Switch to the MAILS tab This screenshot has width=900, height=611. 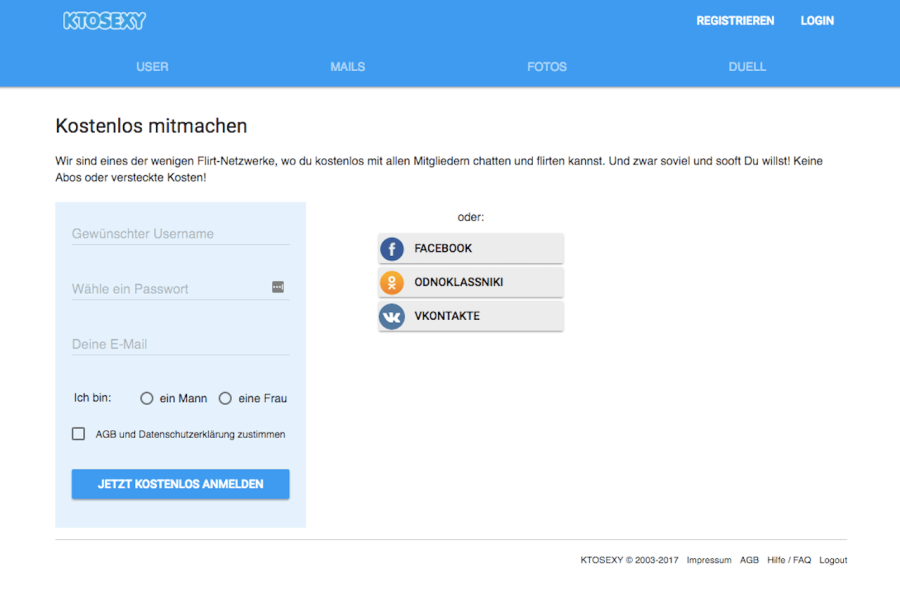point(347,67)
